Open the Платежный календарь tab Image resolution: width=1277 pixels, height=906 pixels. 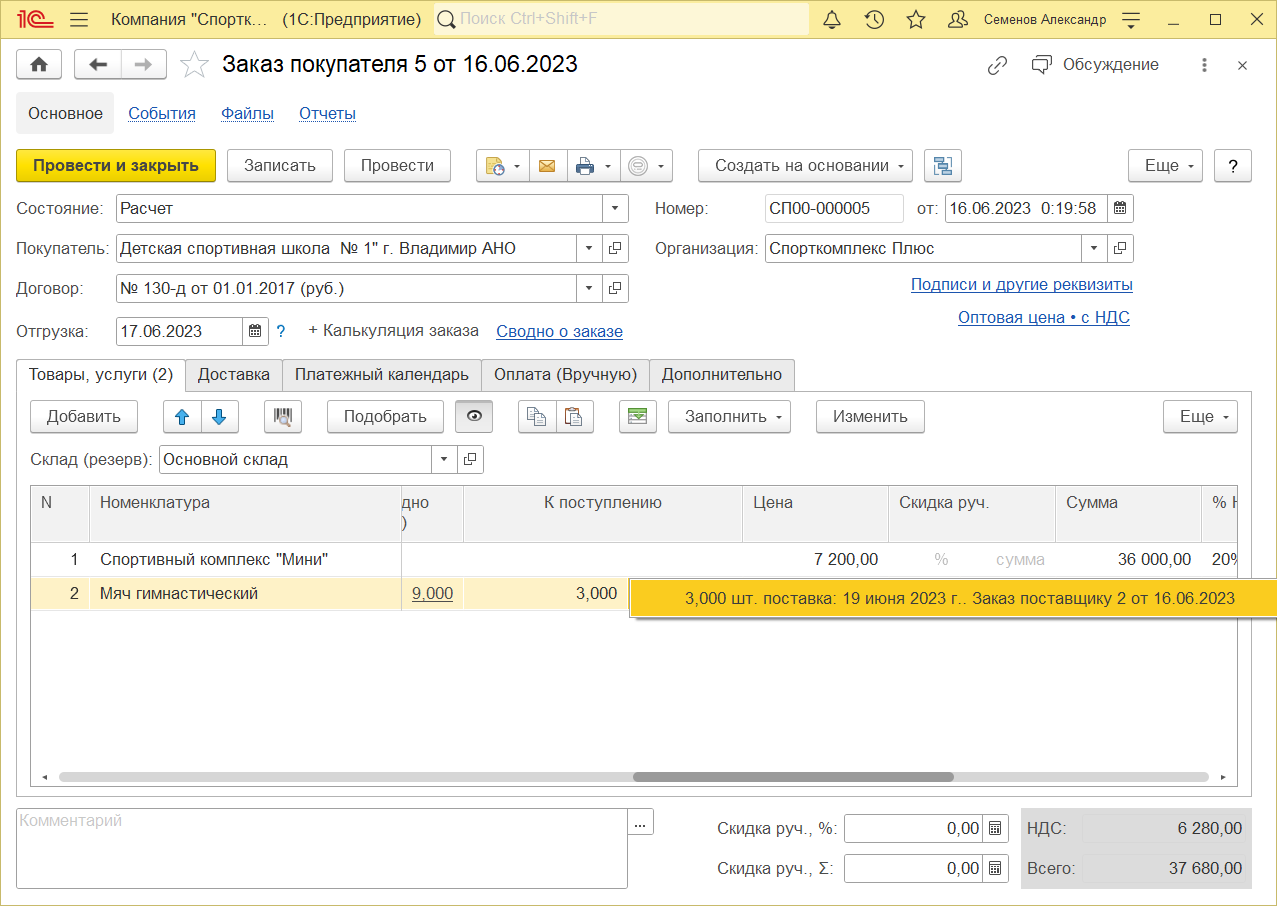[x=382, y=375]
